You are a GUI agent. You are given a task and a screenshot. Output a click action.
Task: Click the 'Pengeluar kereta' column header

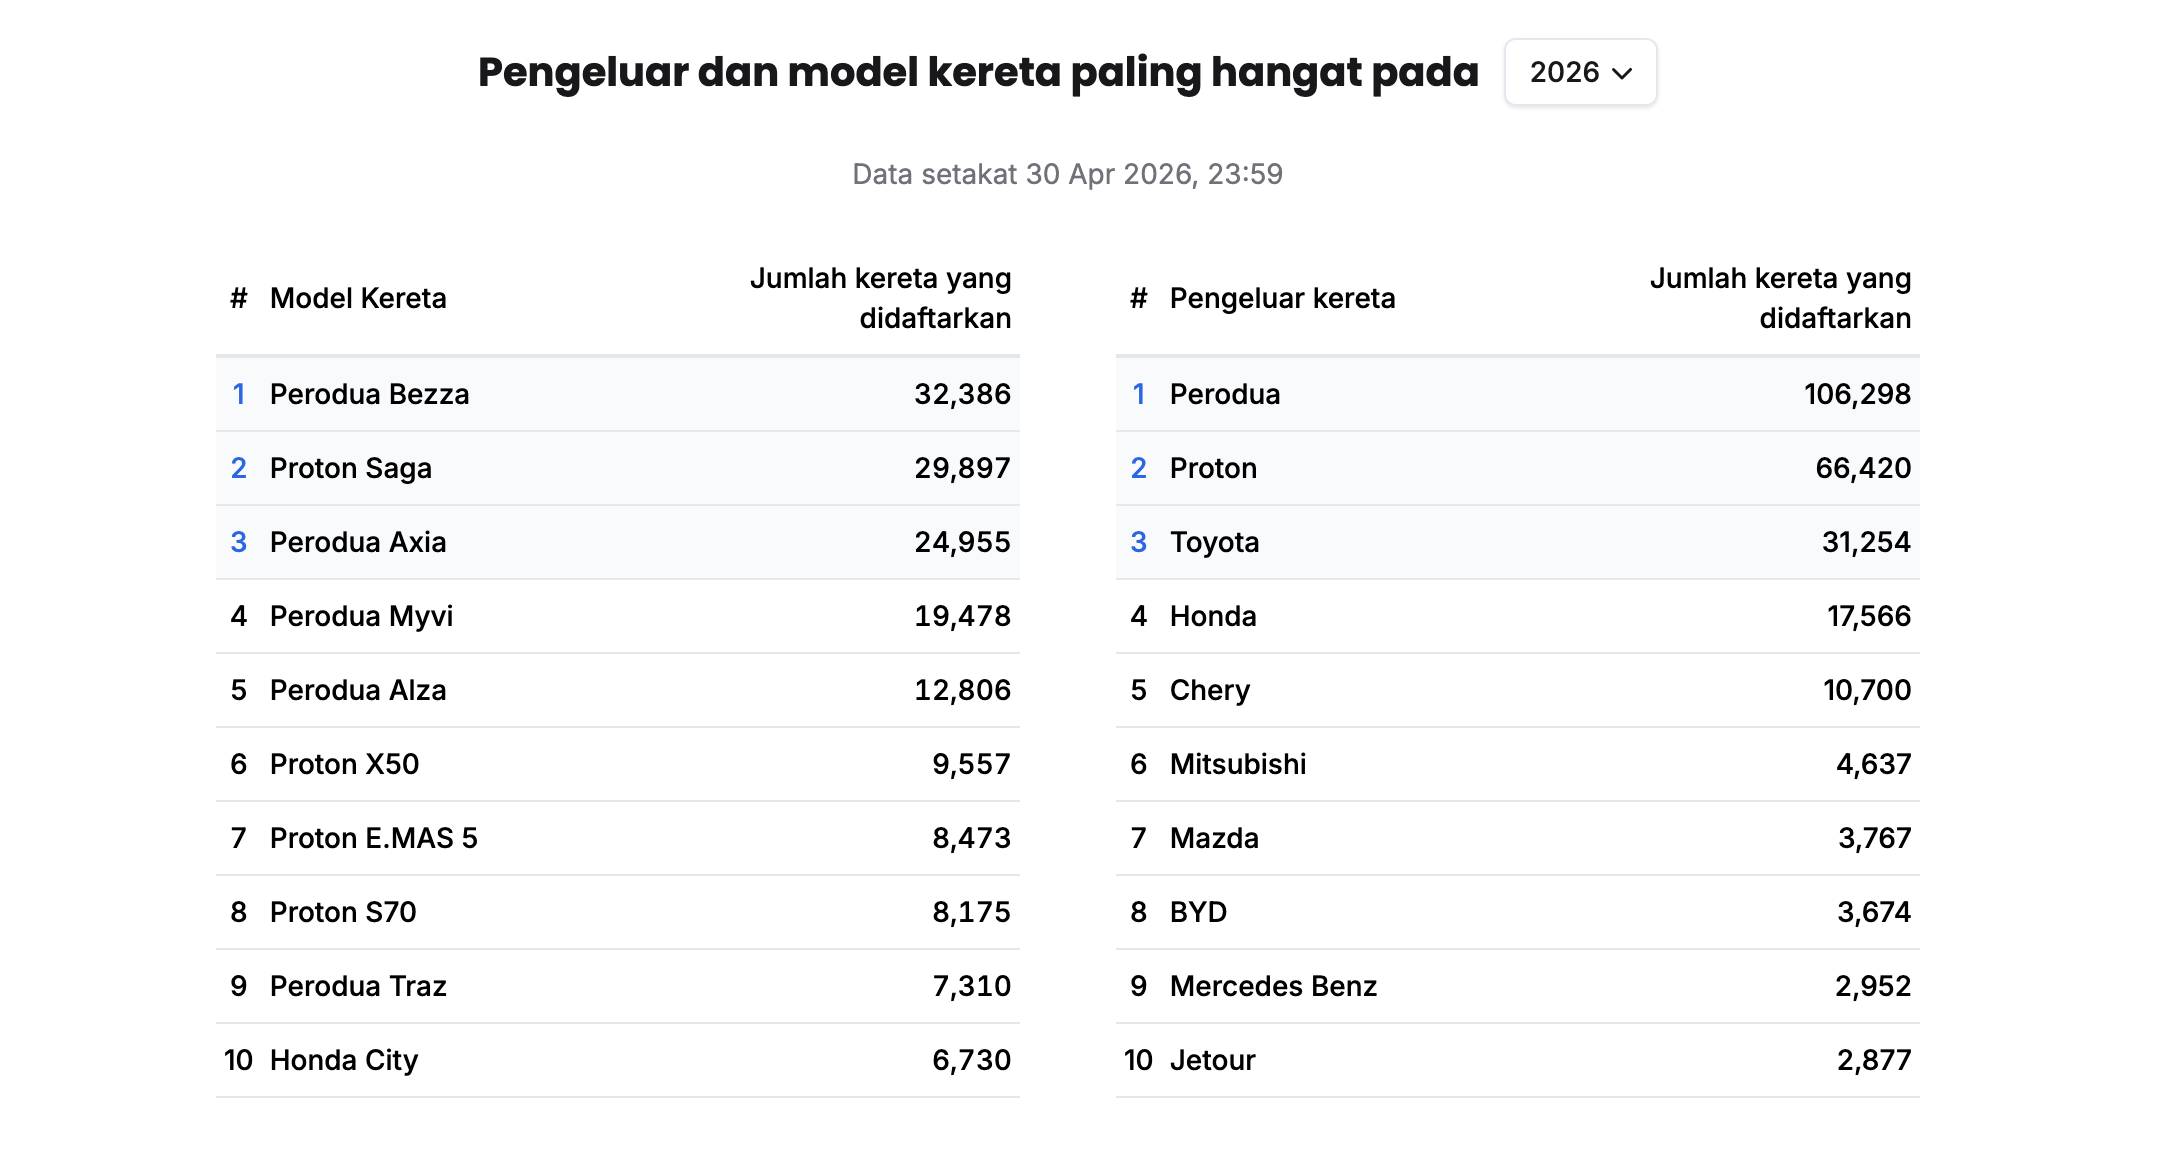coord(1282,298)
